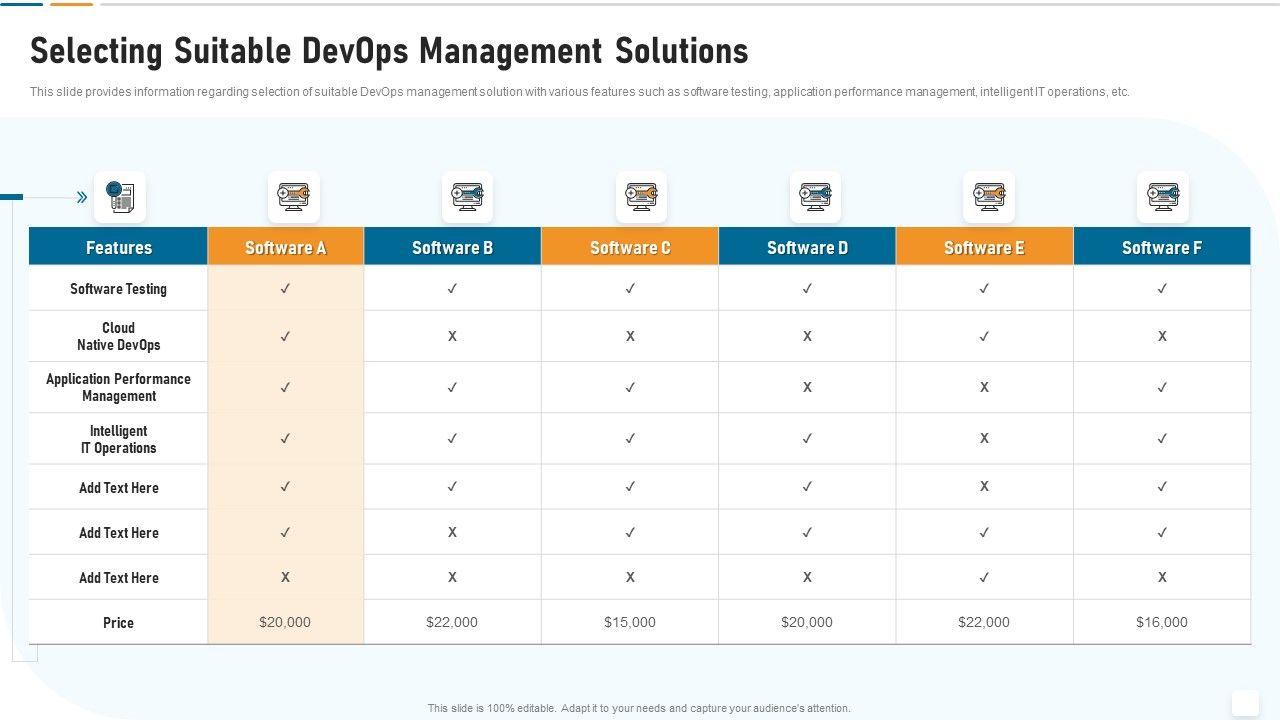Select Software A checkmark for Software Testing

point(285,288)
